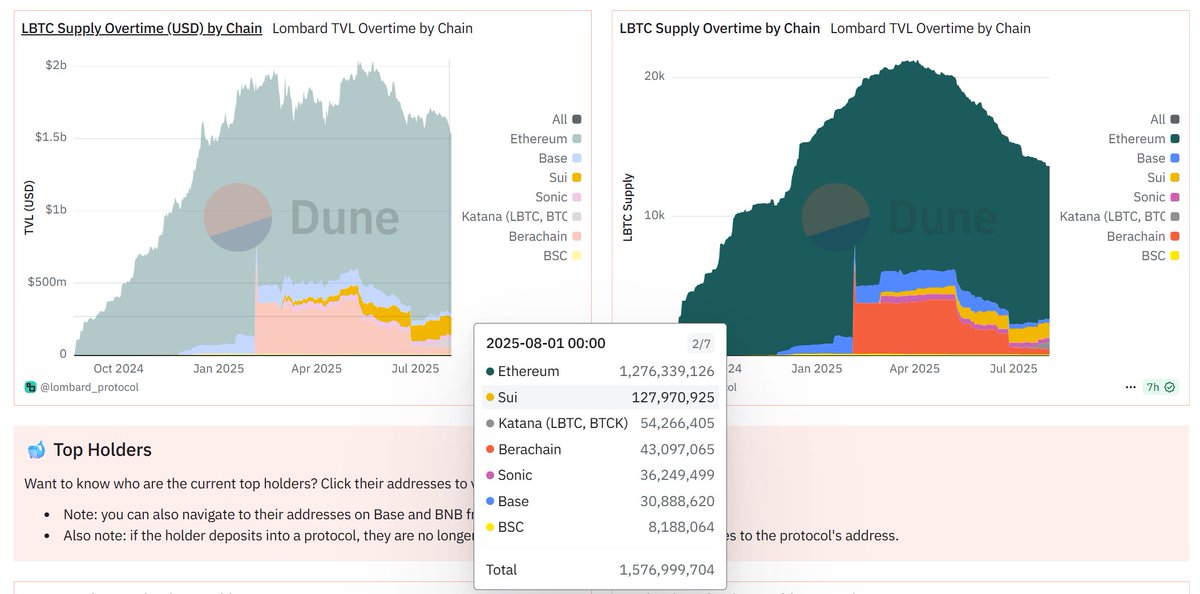Click the yellow BSC swatch in the right legend

point(1176,256)
